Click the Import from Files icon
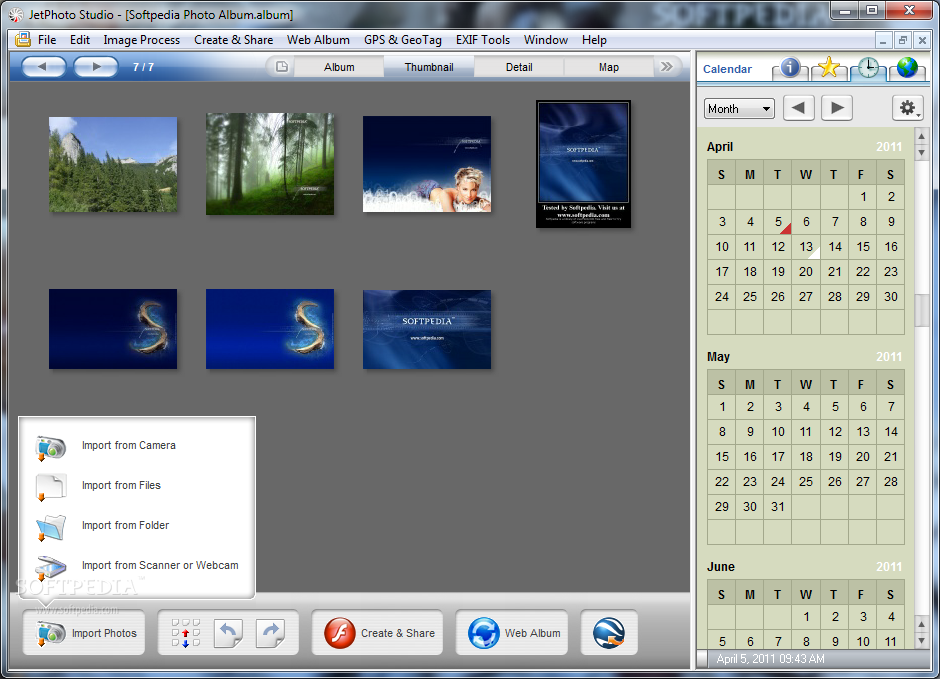The image size is (940, 679). point(50,487)
